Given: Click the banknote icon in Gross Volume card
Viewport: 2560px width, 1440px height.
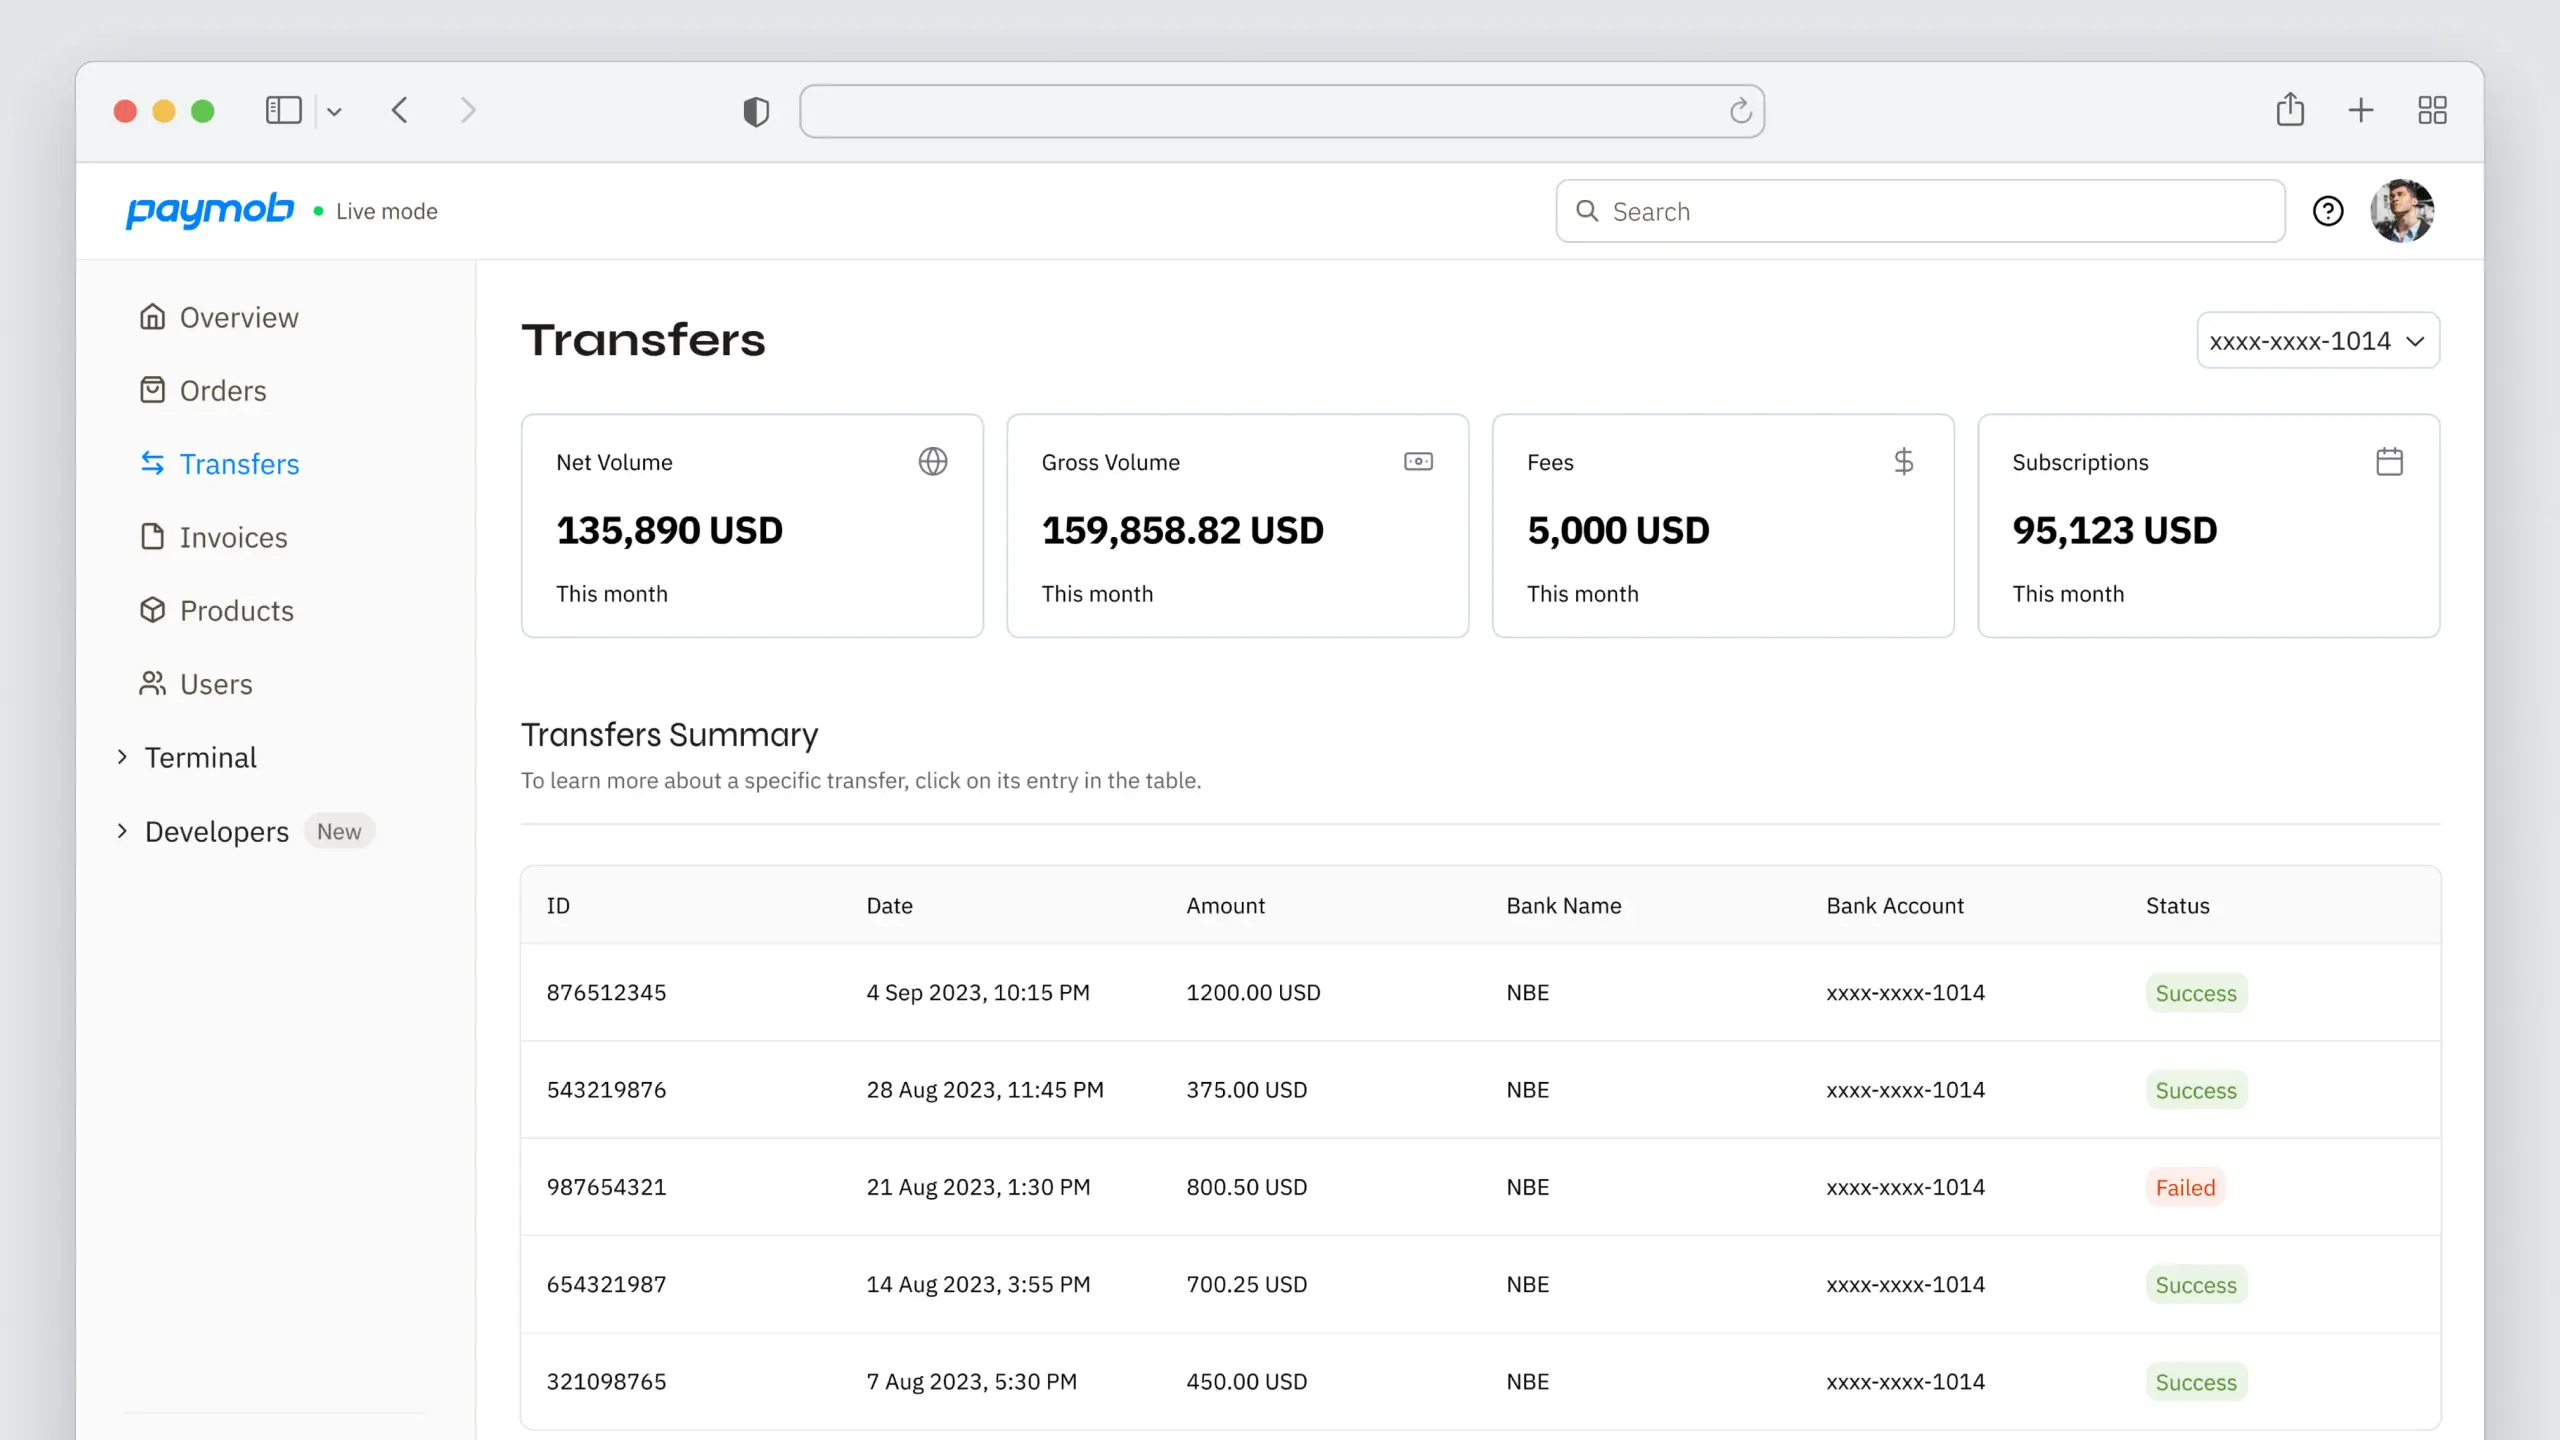Looking at the screenshot, I should 1418,461.
